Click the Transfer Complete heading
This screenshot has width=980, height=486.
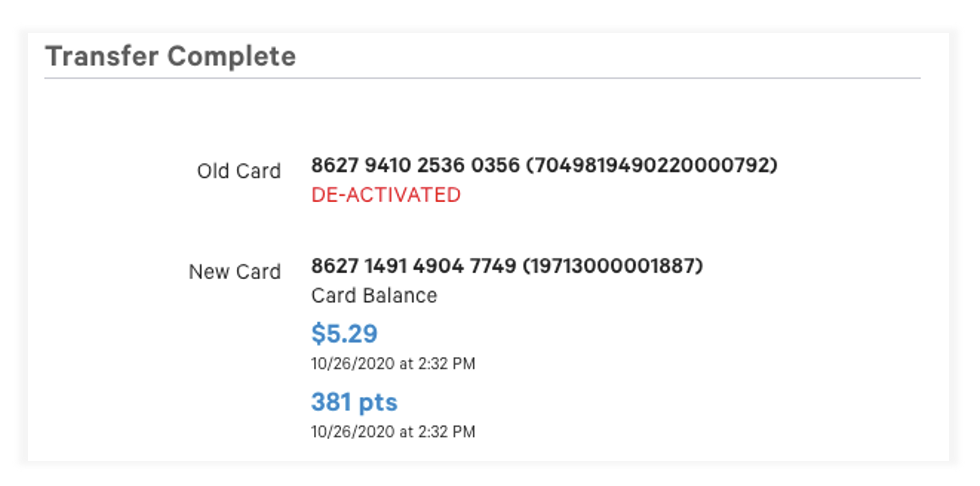click(x=170, y=56)
